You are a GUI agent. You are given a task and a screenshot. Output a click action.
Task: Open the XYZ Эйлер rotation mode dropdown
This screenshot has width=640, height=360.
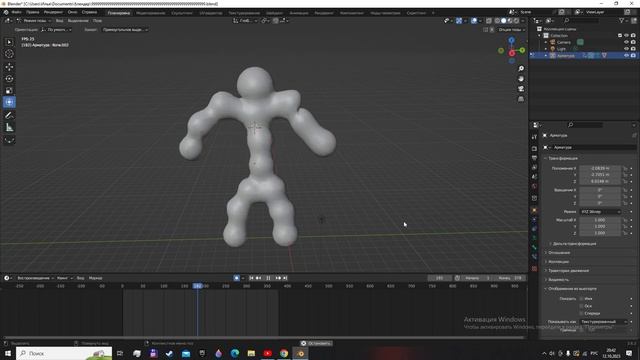600,212
